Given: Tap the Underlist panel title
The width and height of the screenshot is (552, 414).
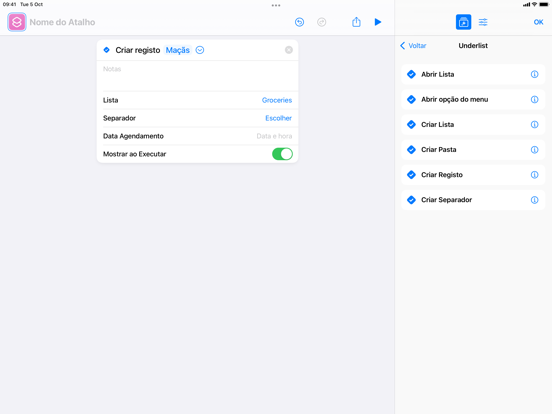Looking at the screenshot, I should click(473, 46).
